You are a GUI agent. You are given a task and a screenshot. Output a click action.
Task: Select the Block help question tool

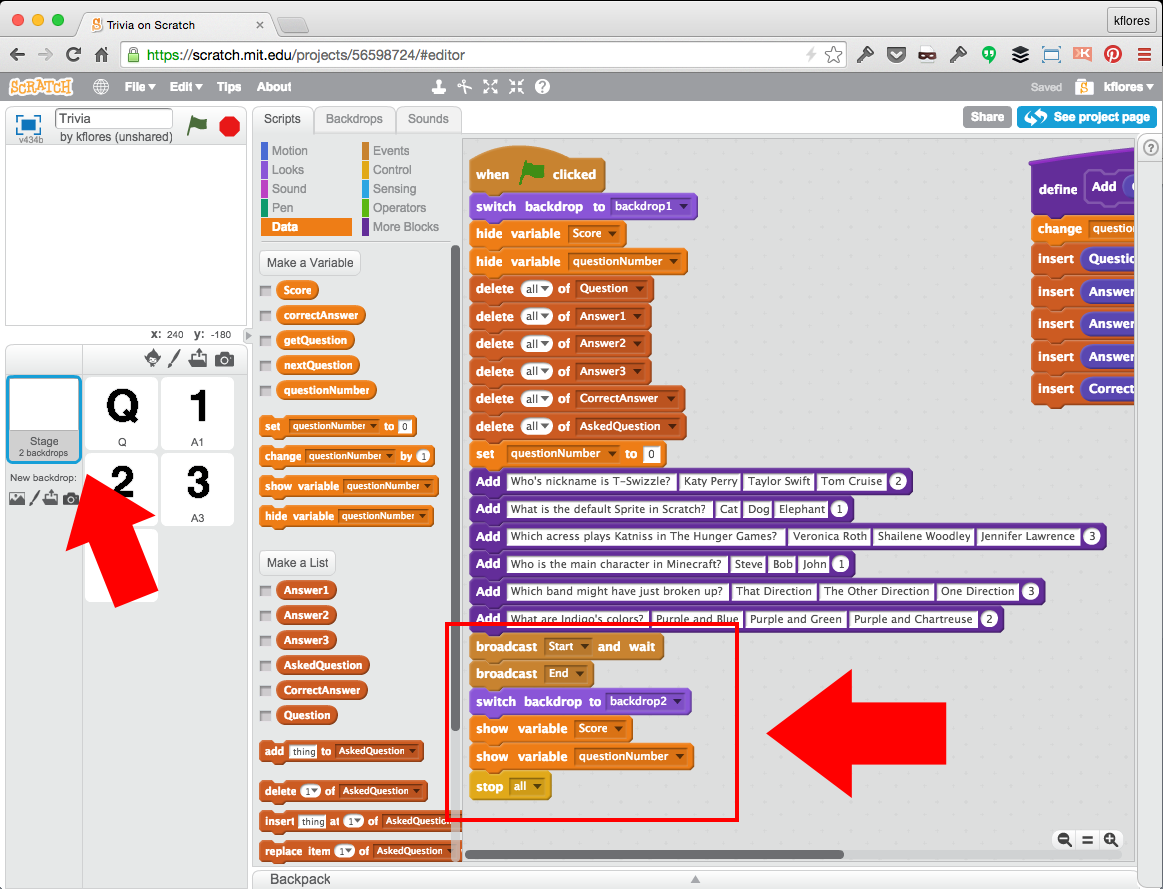pos(542,87)
